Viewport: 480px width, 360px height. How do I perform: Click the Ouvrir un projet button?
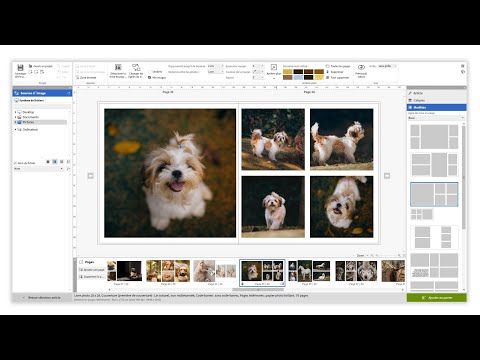pos(41,66)
